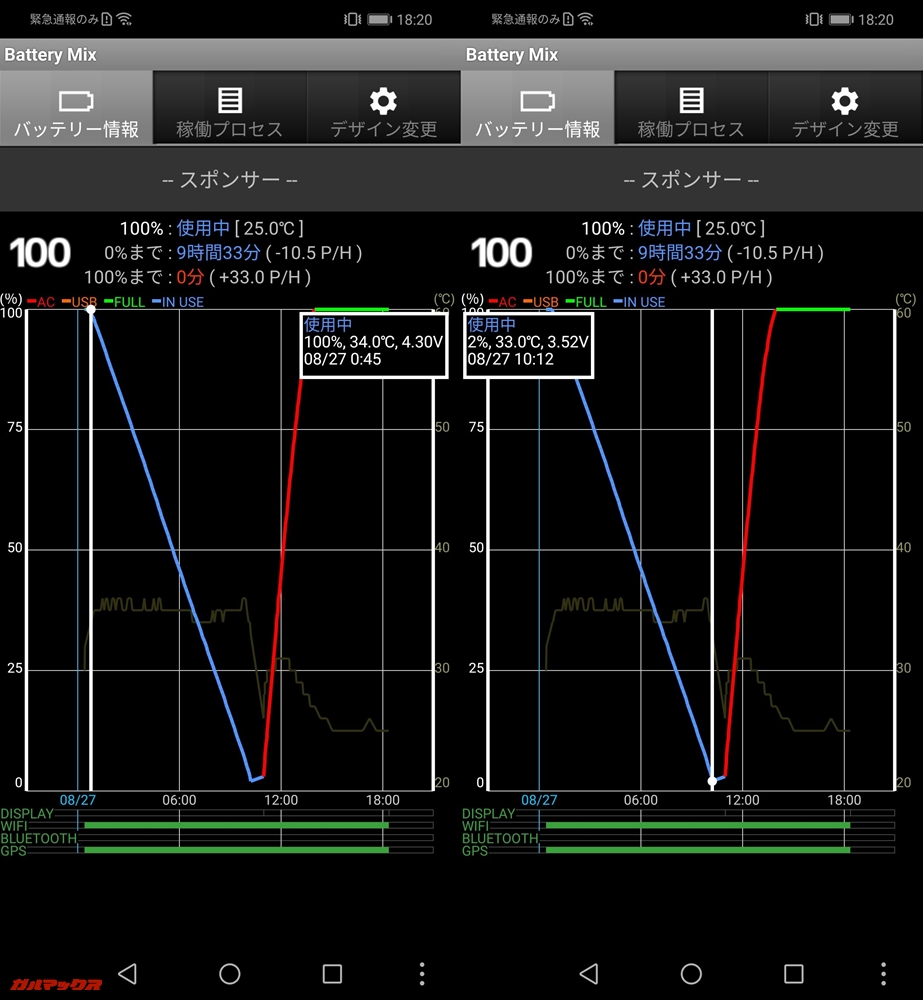Tap the green WIFI activity bar on left screen
The width and height of the screenshot is (923, 1000).
[x=235, y=826]
